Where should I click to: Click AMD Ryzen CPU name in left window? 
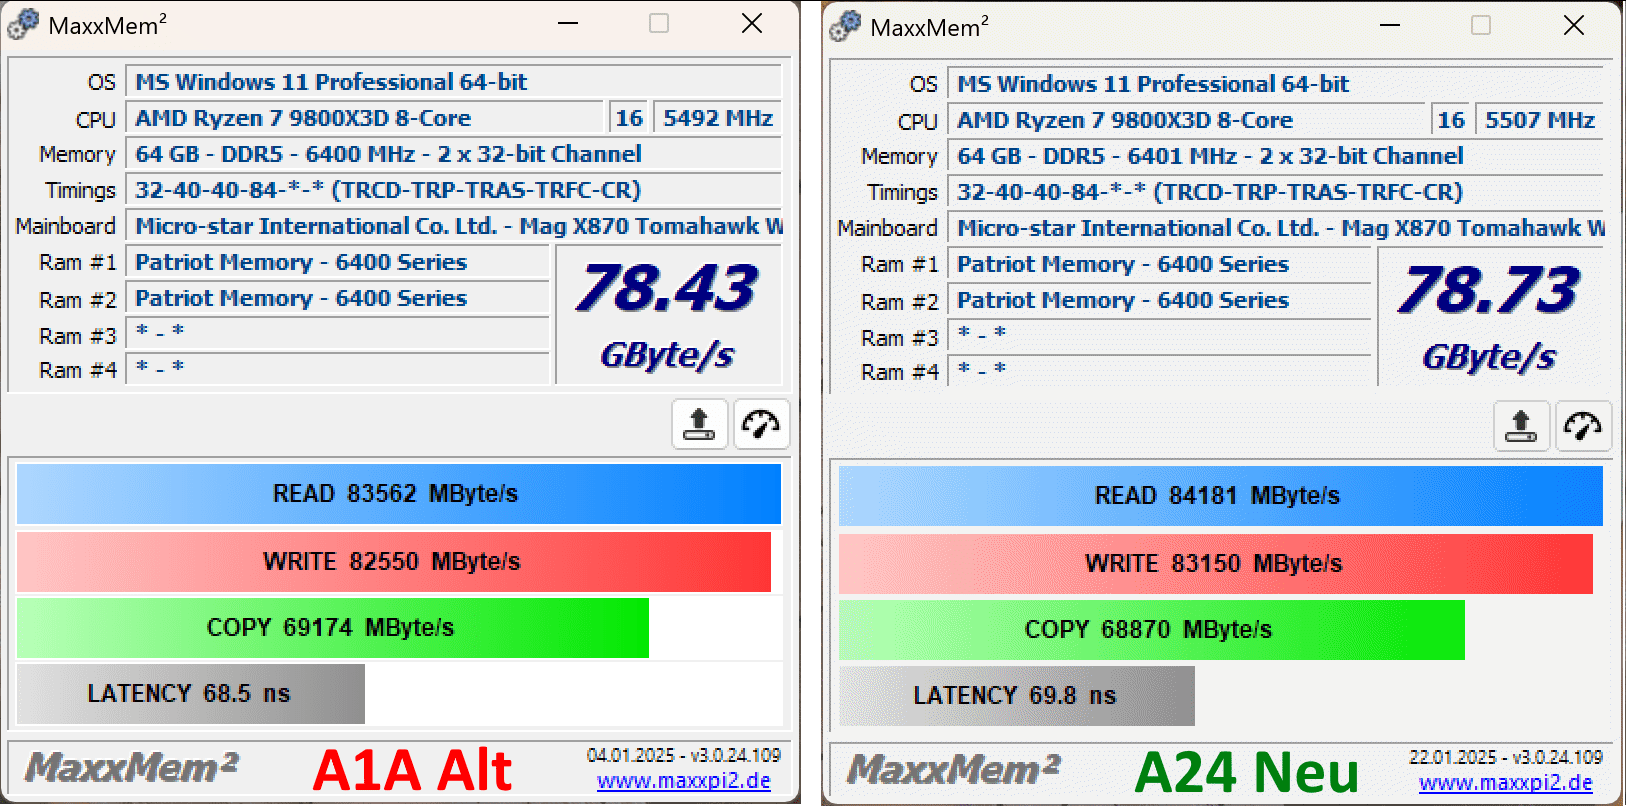point(365,118)
